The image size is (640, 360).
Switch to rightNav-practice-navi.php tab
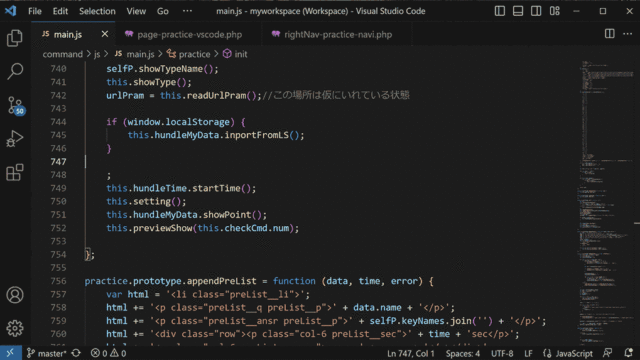click(338, 35)
